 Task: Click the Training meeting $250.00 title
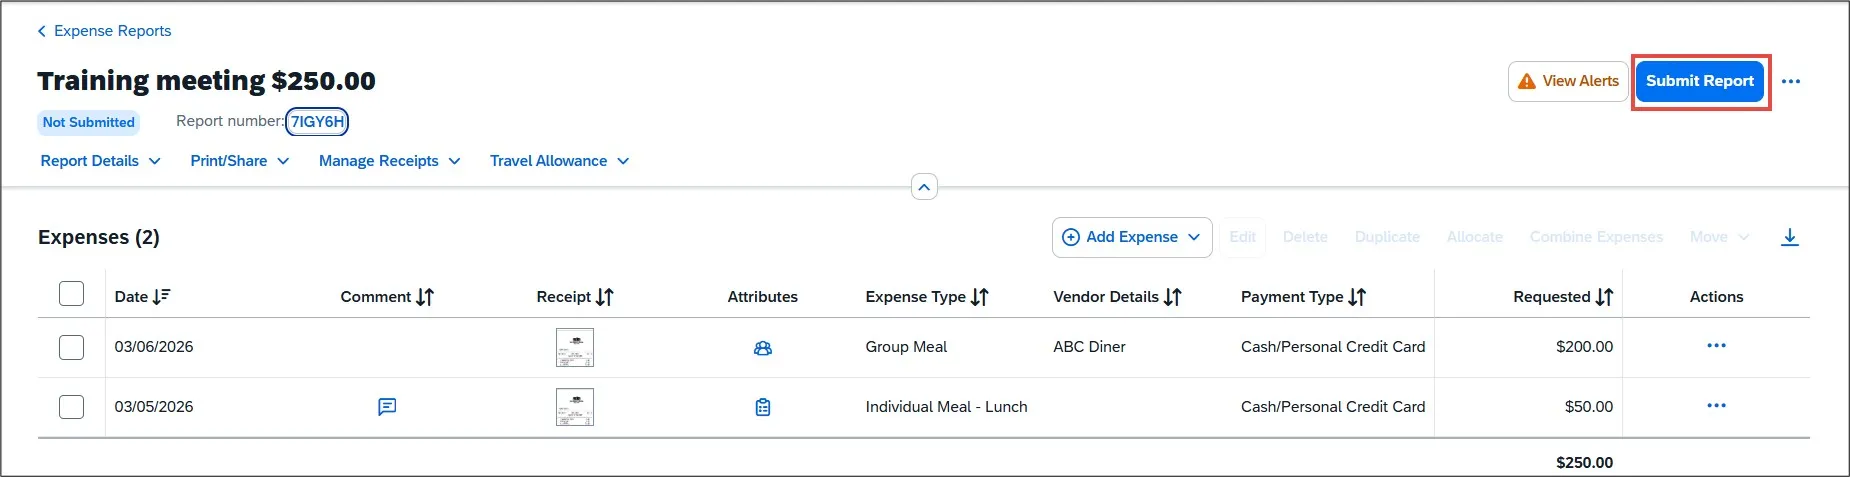point(206,80)
